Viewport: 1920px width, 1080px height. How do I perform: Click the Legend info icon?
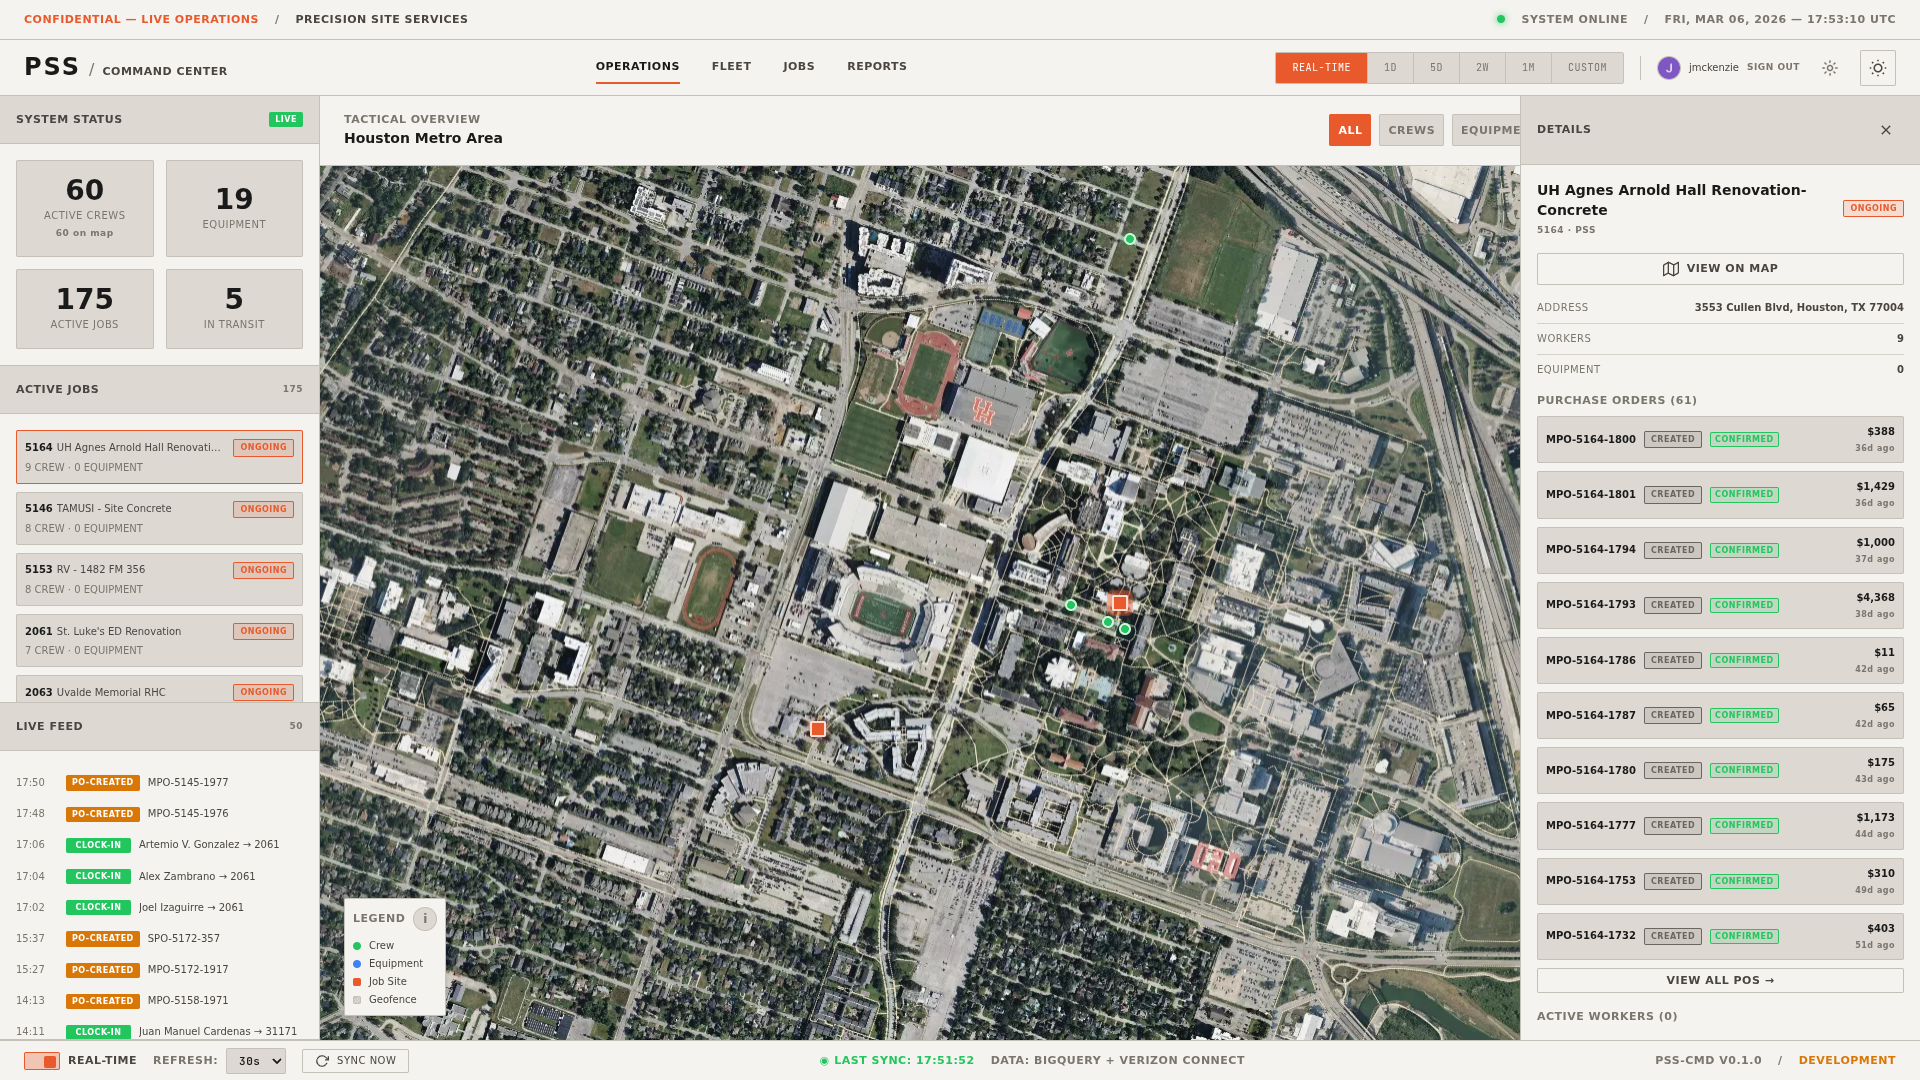pyautogui.click(x=424, y=918)
